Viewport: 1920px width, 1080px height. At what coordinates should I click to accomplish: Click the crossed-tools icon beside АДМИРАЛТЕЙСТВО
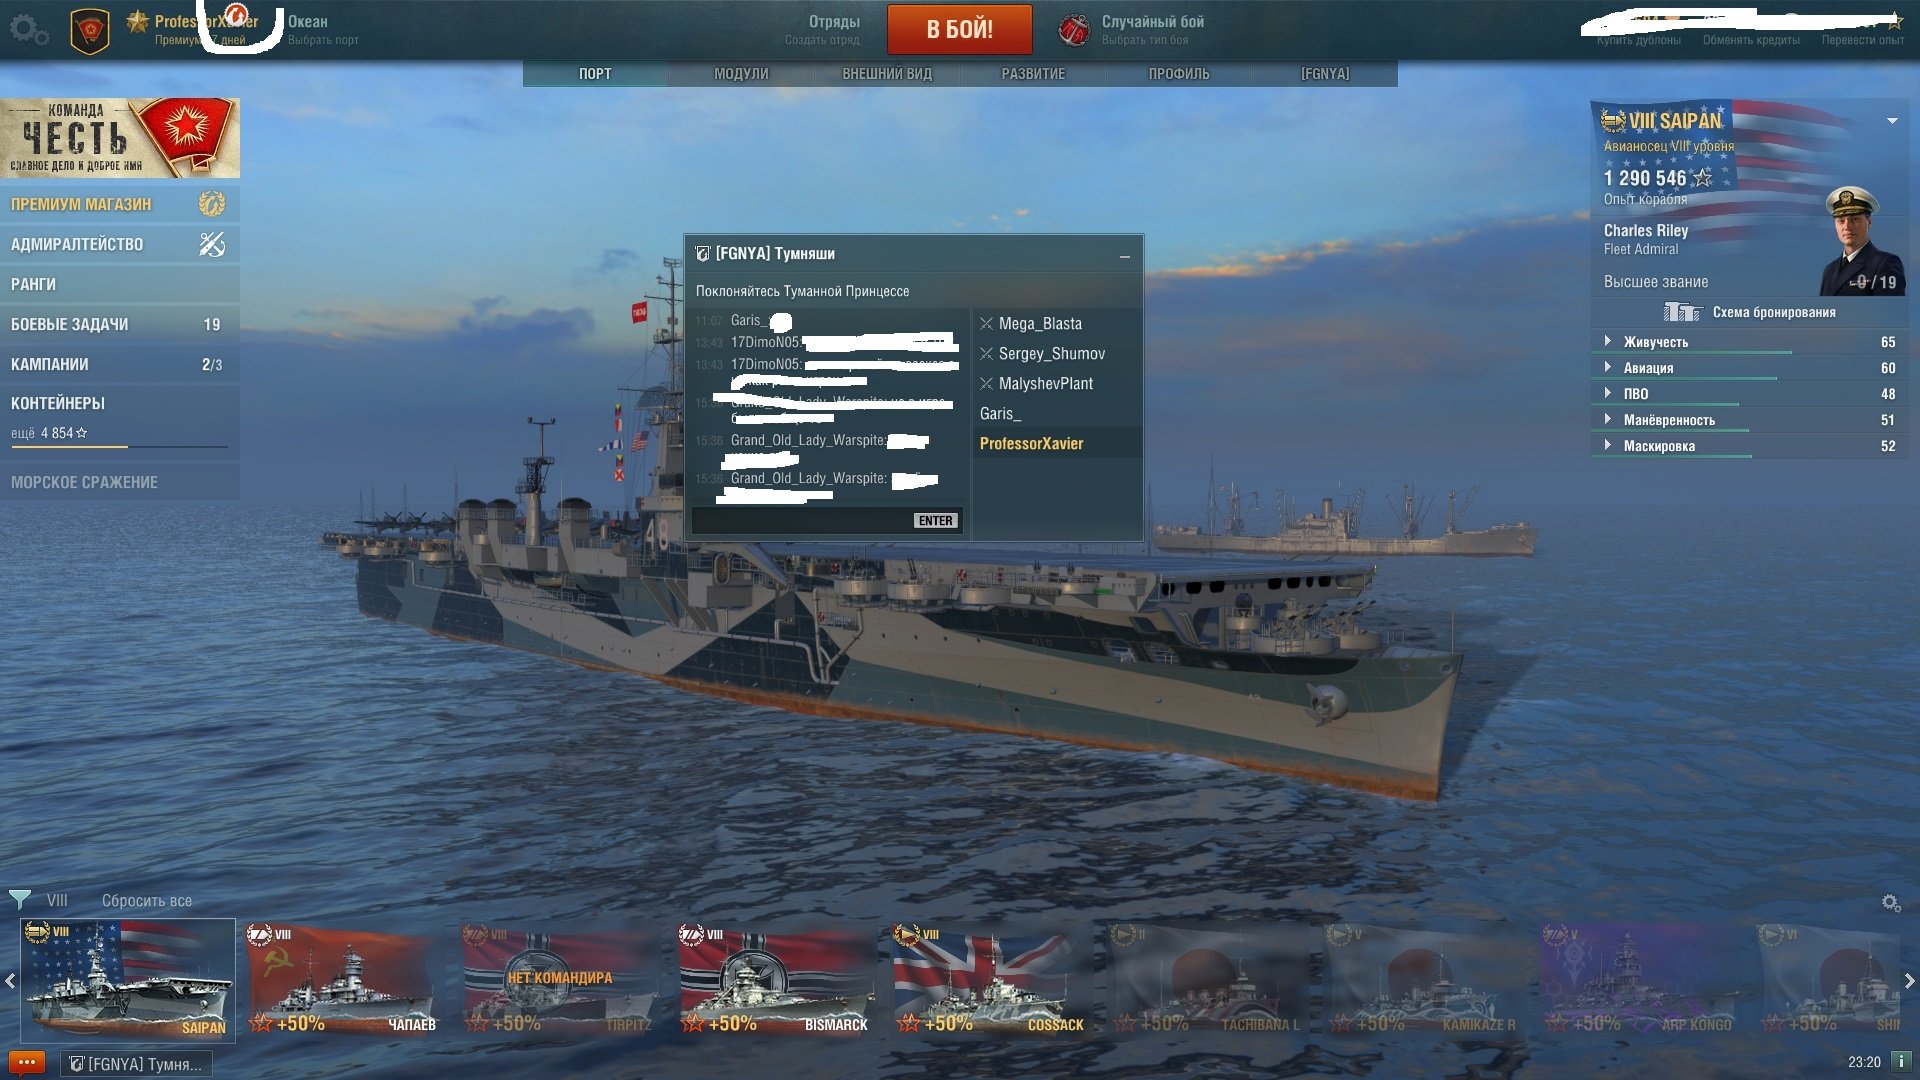click(212, 244)
